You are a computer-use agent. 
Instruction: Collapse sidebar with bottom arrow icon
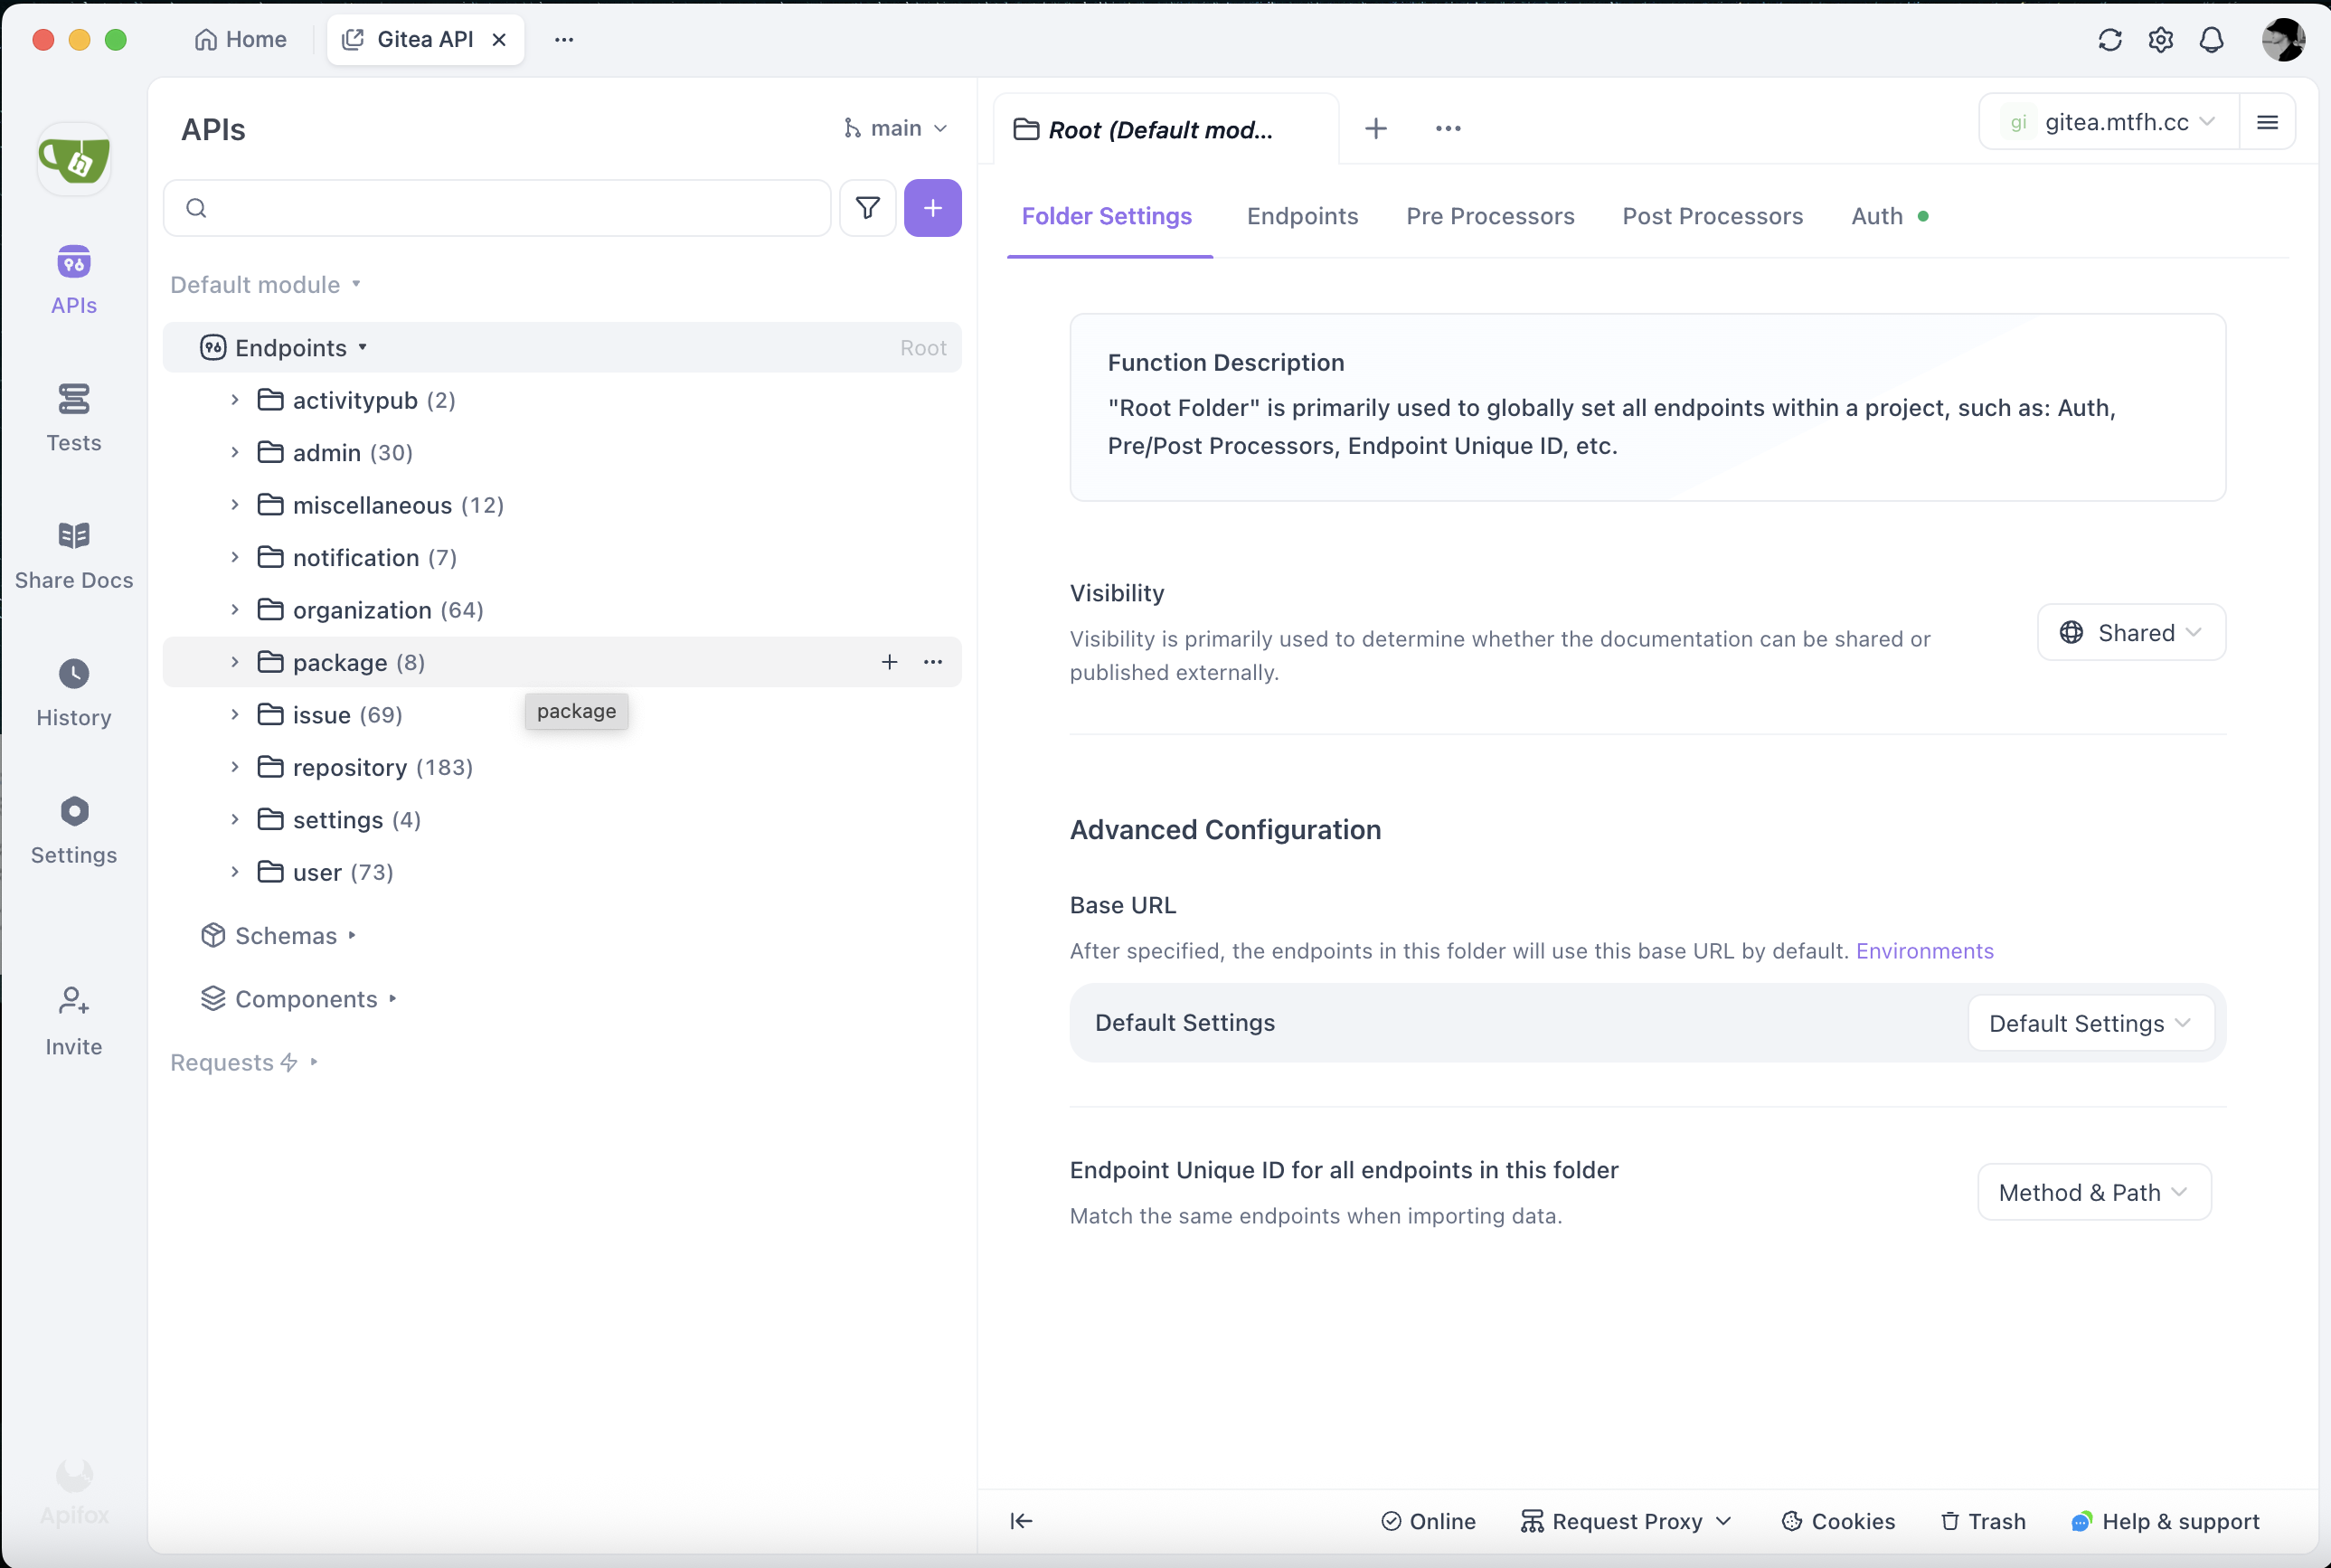1020,1520
